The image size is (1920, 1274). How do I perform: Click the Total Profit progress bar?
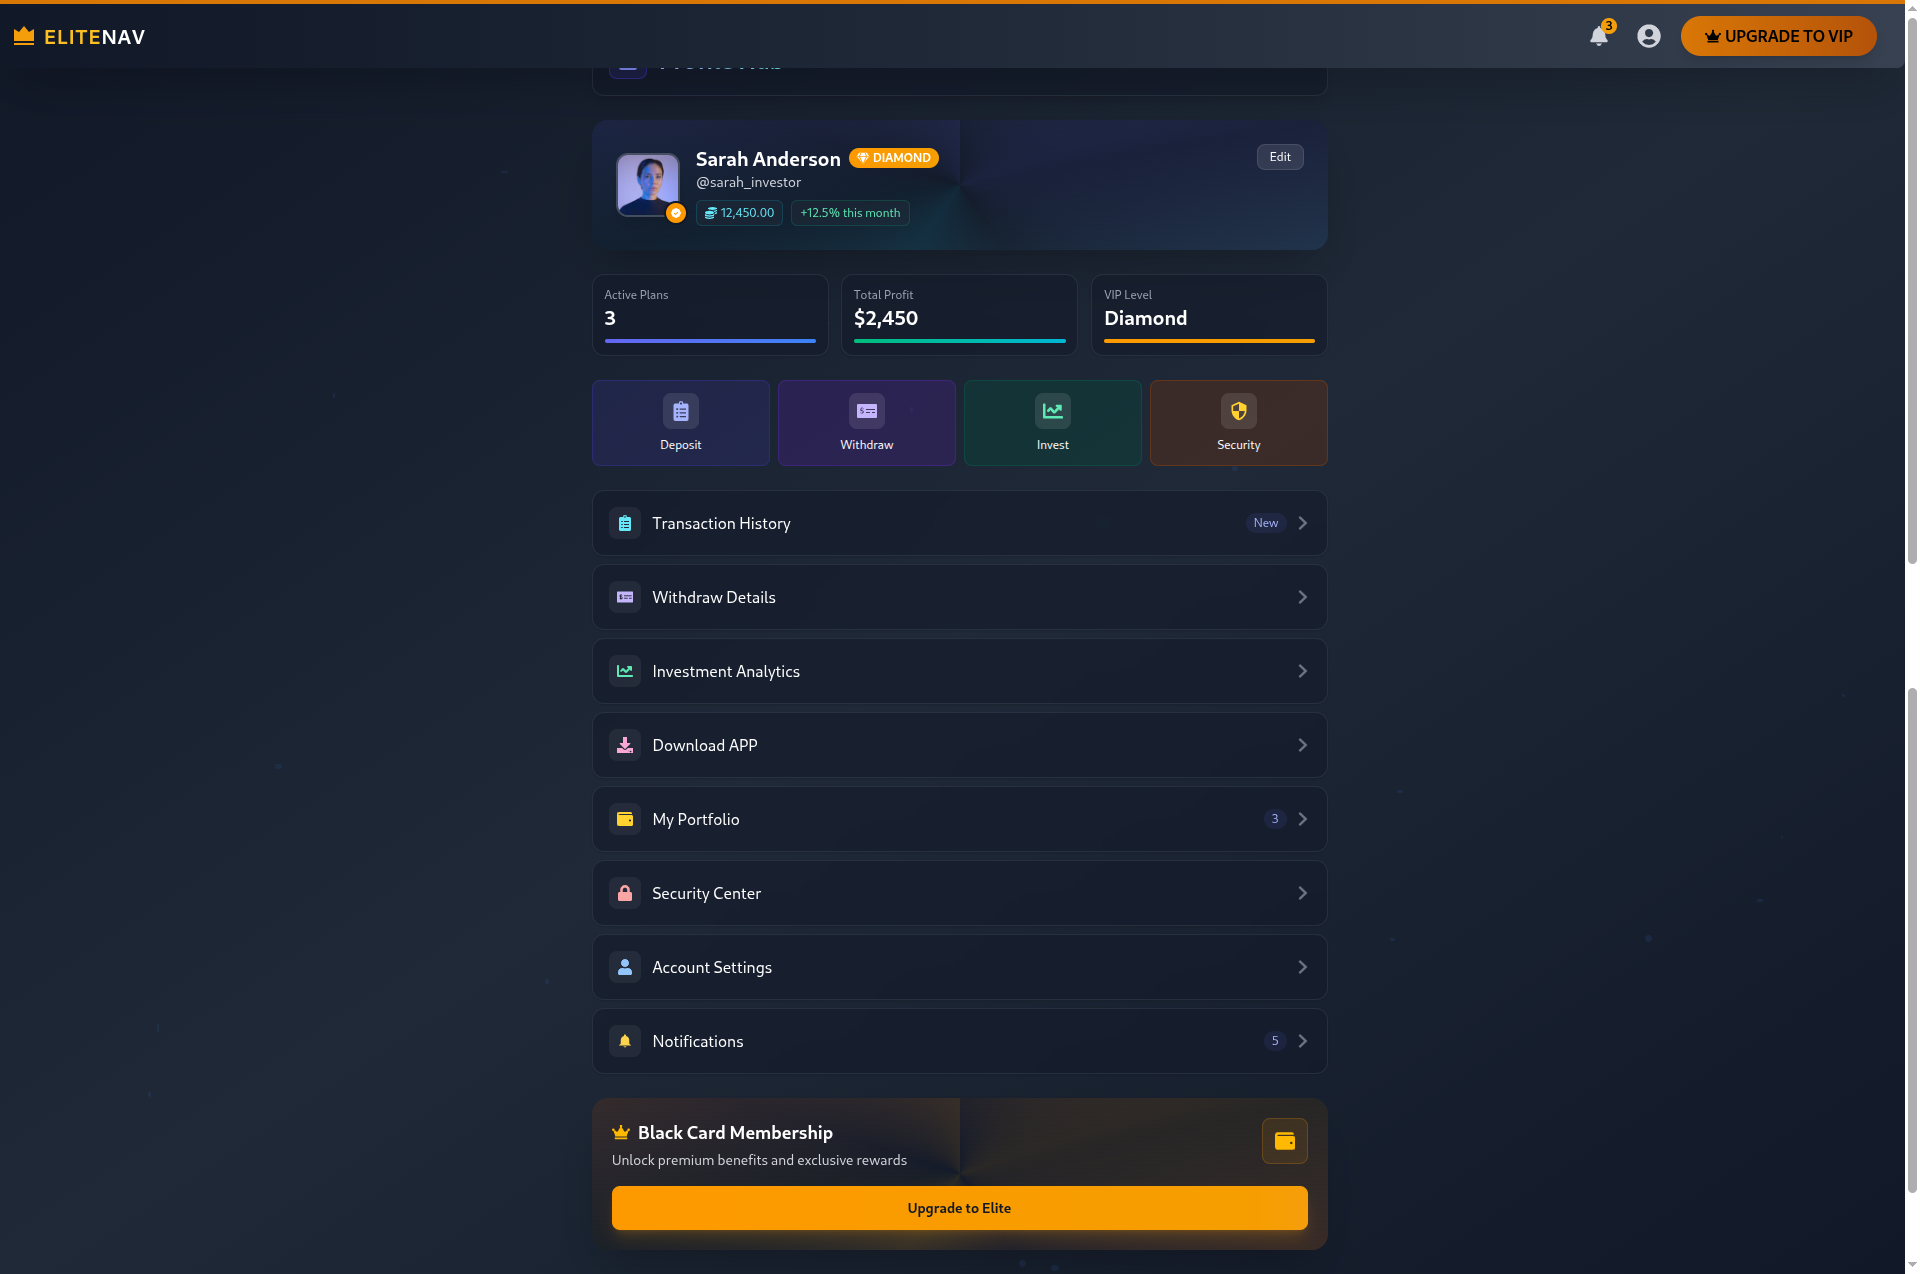click(959, 341)
